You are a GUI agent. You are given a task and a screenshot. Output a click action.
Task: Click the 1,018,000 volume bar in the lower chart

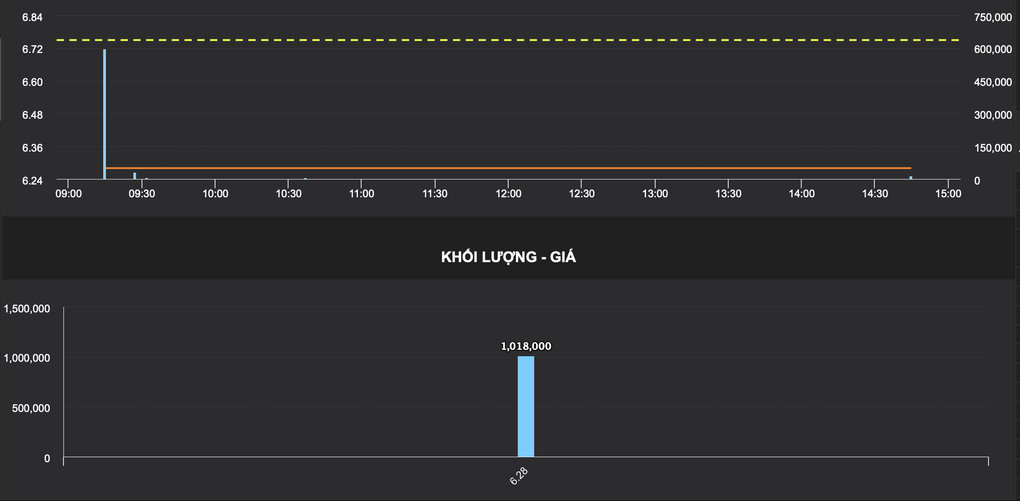[525, 407]
